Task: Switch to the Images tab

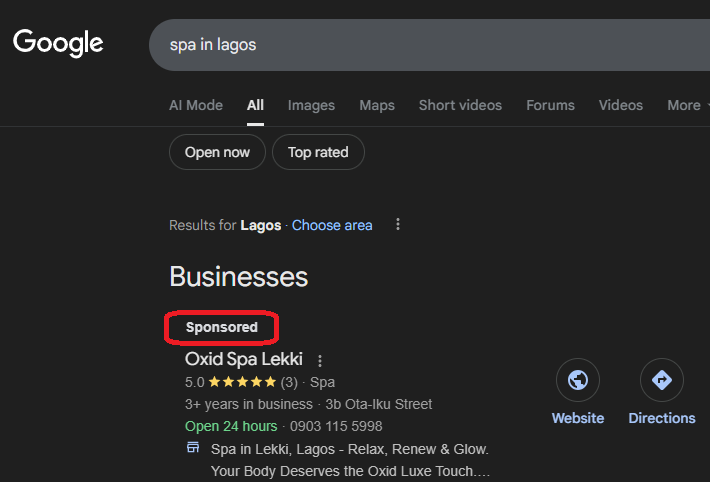Action: click(311, 105)
